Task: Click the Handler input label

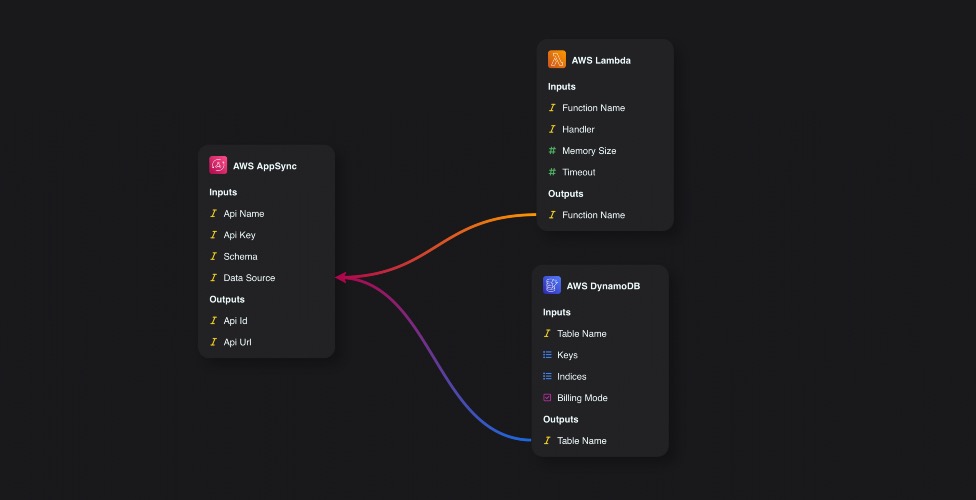Action: click(578, 130)
